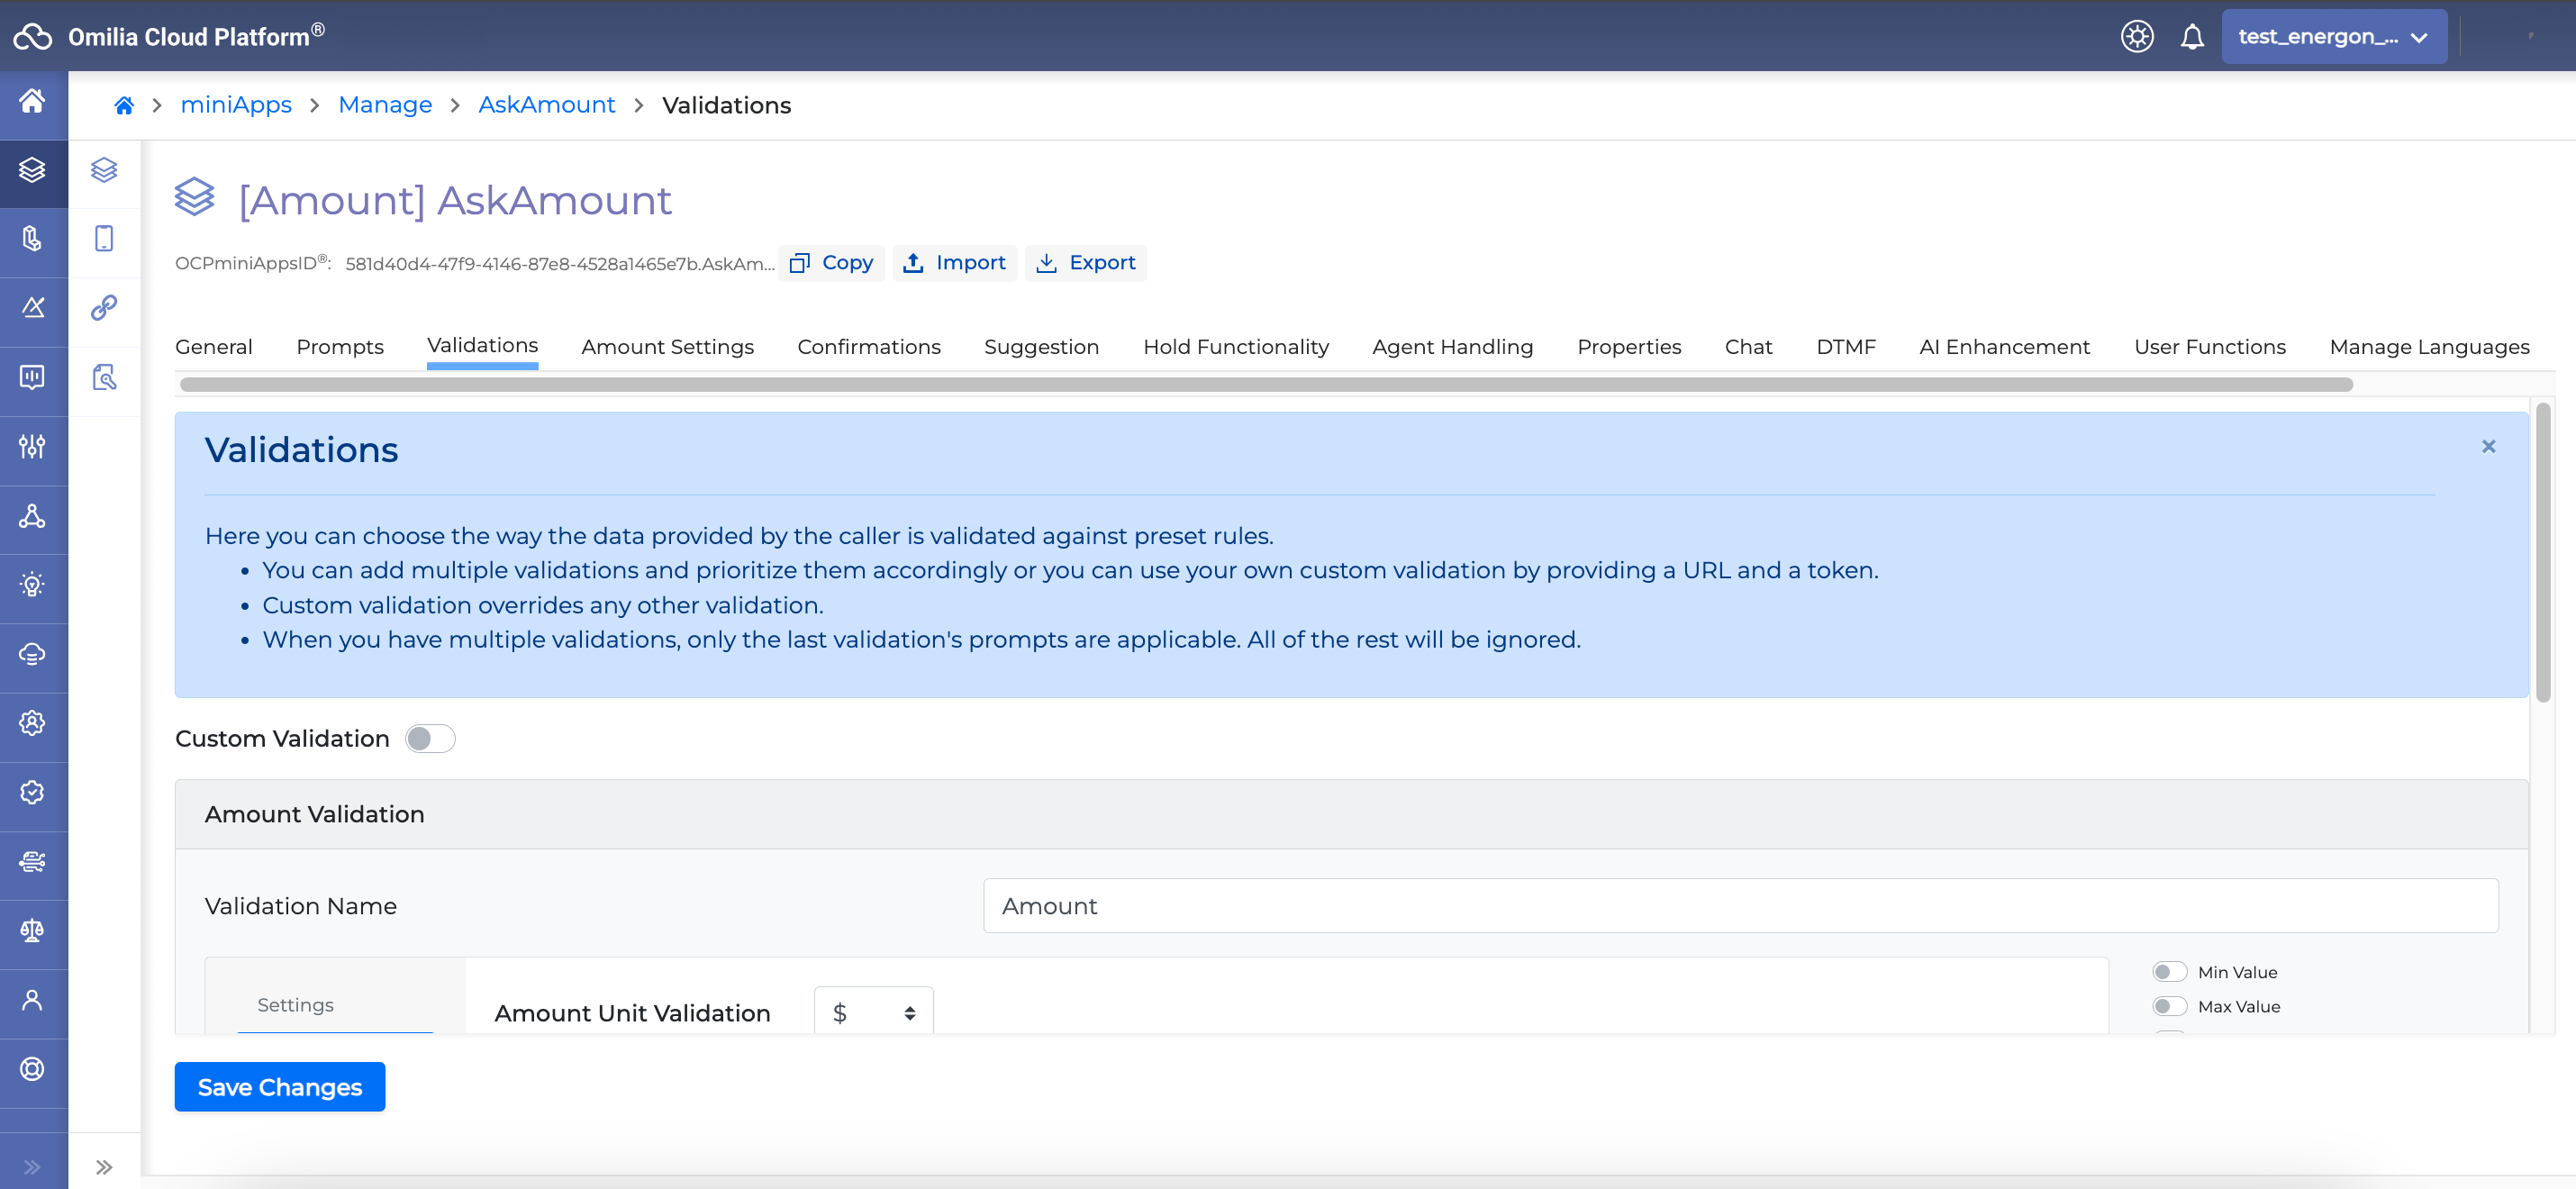Click the home icon in breadcrumb
Screen dimensions: 2576x1189
pyautogui.click(x=124, y=105)
